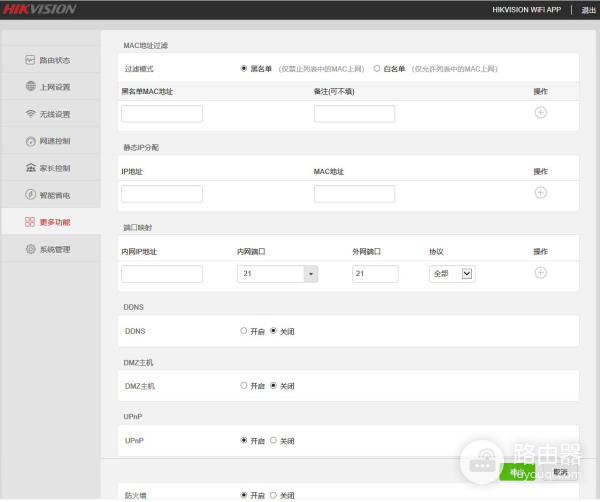The height and width of the screenshot is (502, 600).
Task: Focus the 外网端口 input field
Action: (375, 274)
